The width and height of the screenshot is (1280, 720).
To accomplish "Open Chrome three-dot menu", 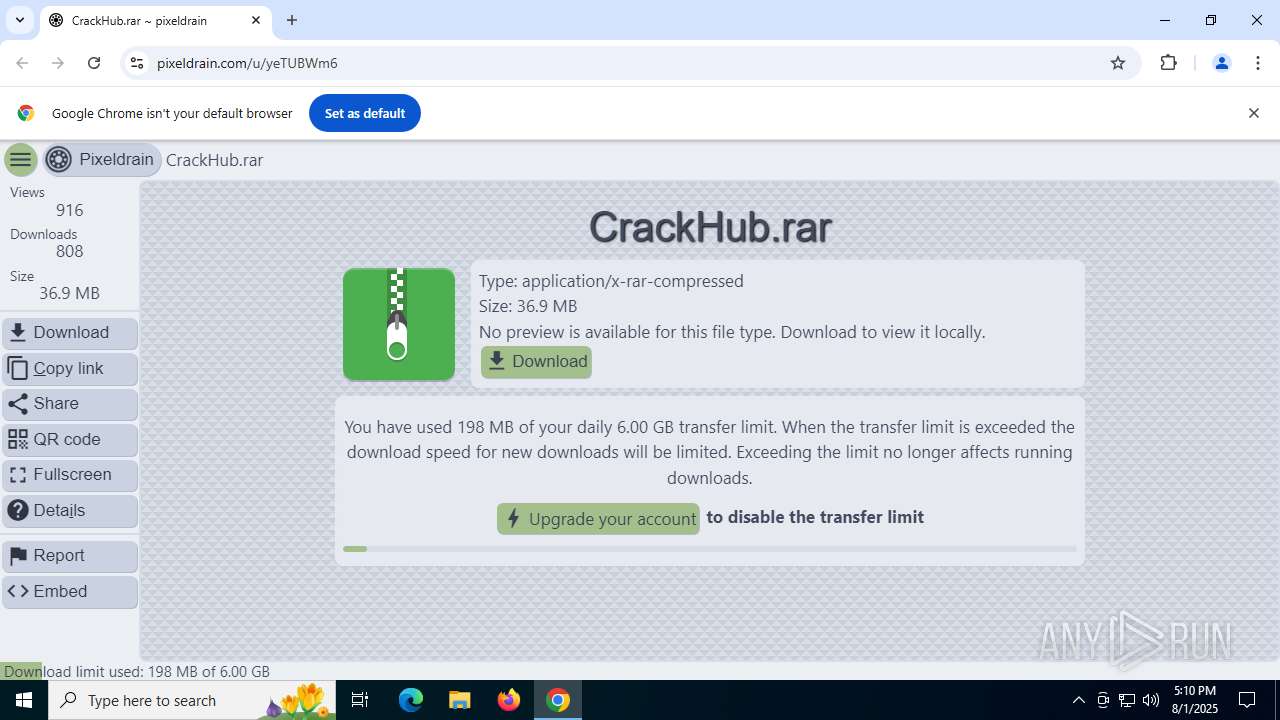I will (x=1258, y=63).
